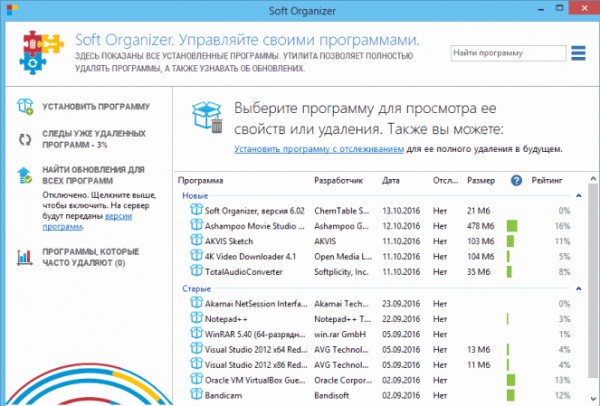600x406 pixels.
Task: Click the Ashampoo Movie Studio row icon
Action: (196, 225)
